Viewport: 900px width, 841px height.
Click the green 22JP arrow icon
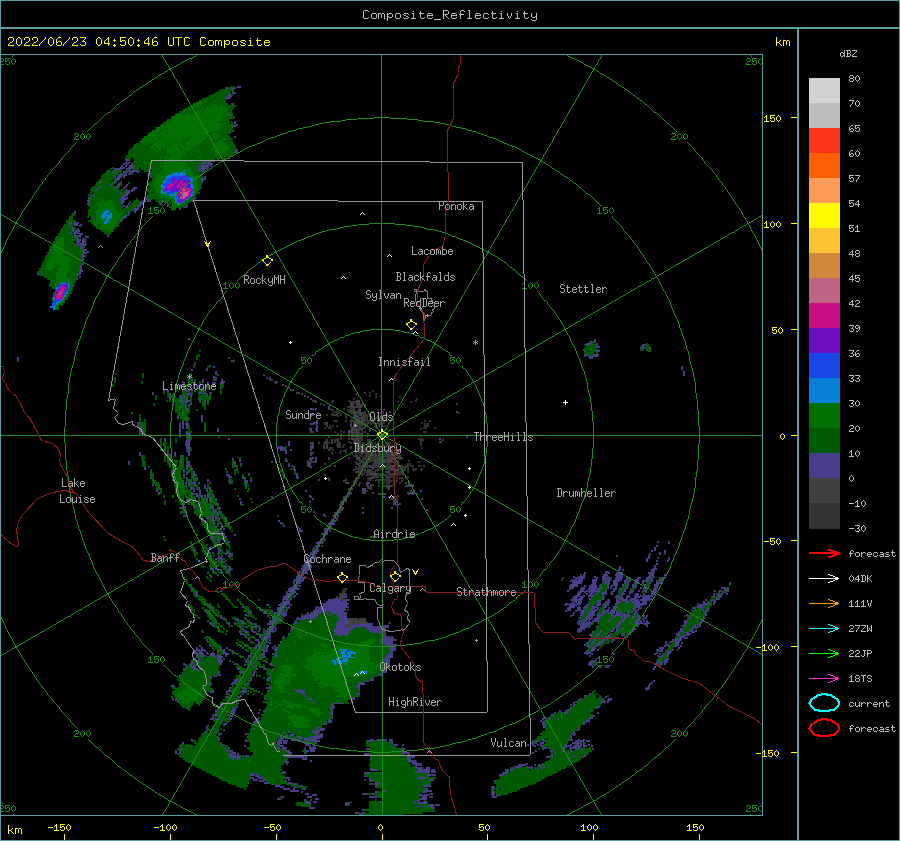pos(824,653)
